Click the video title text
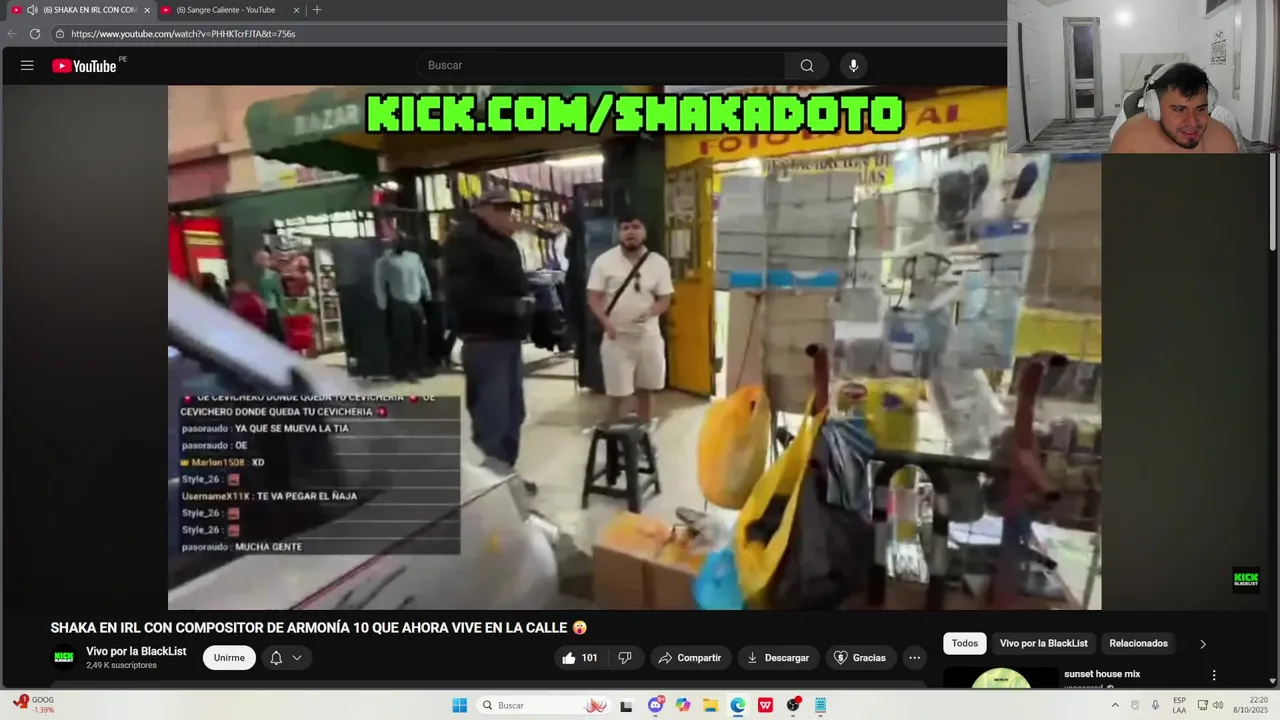This screenshot has width=1280, height=720. 319,628
